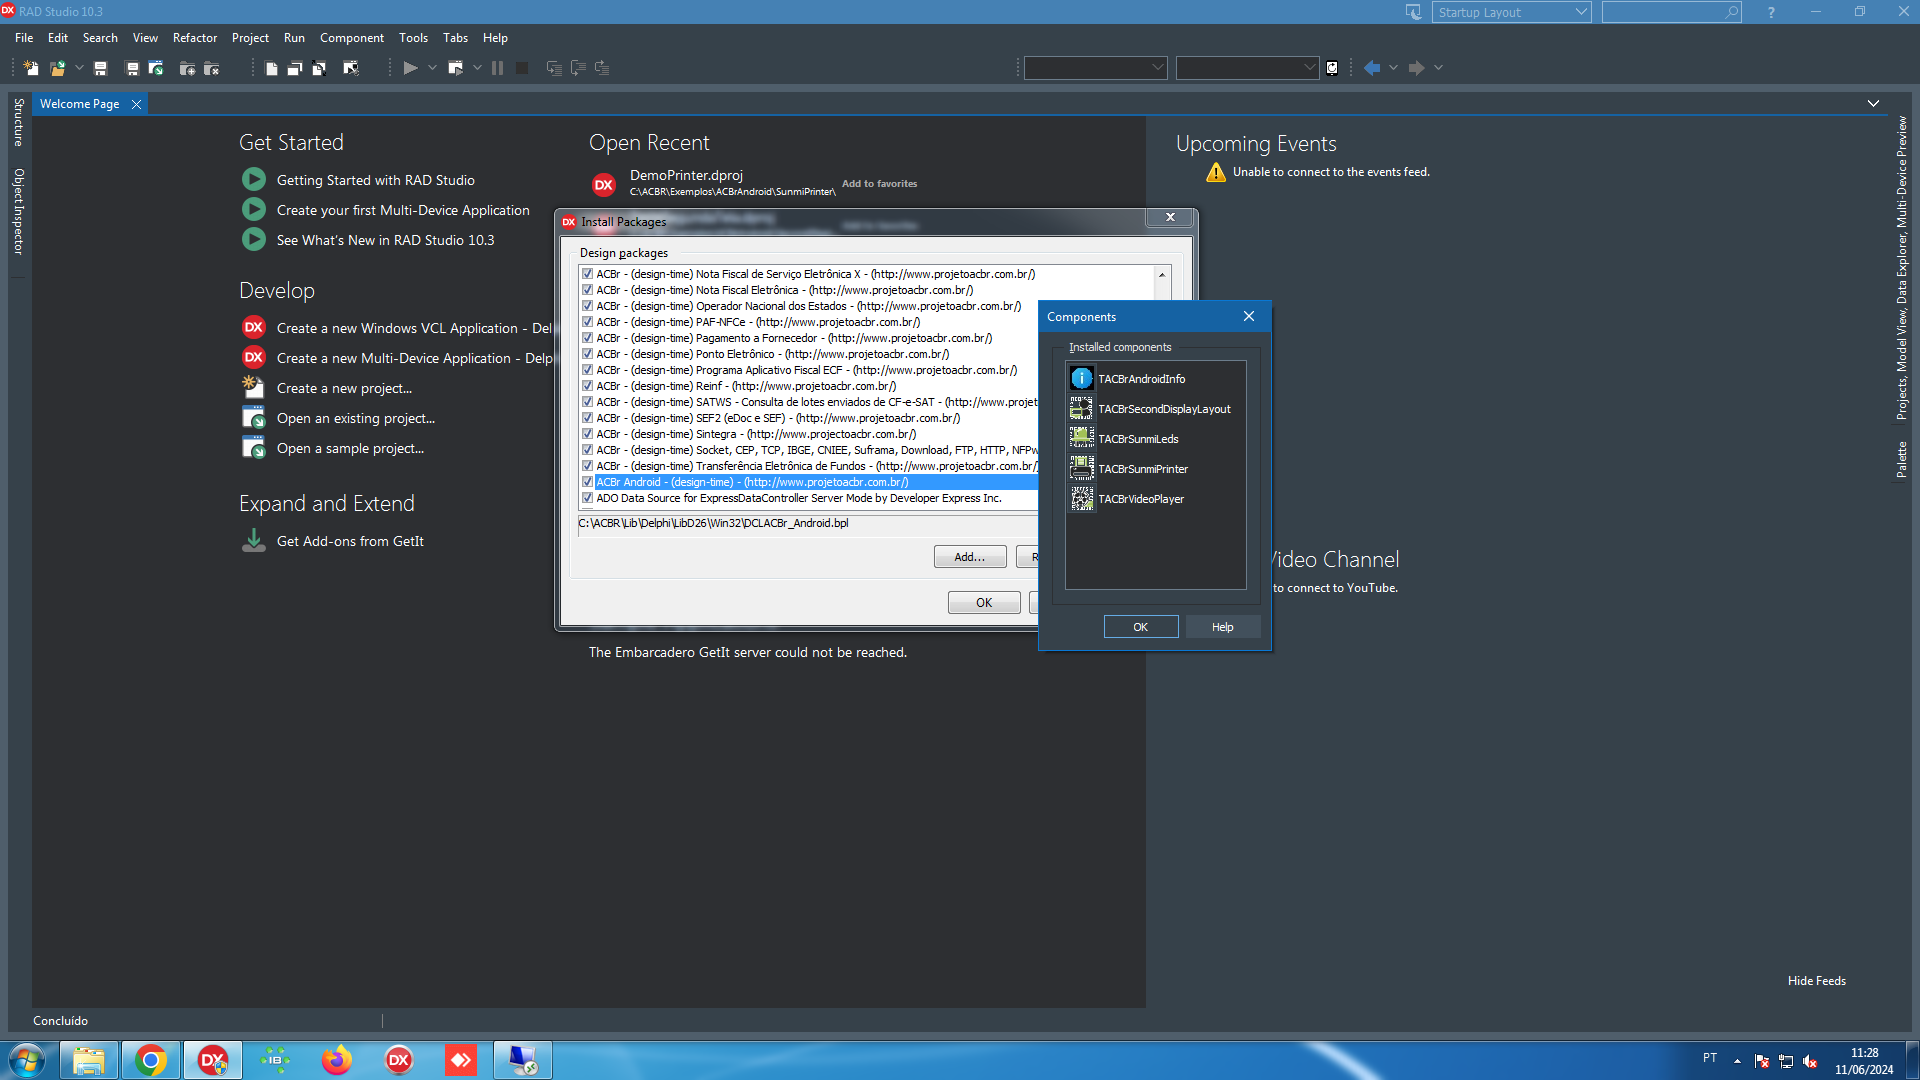Viewport: 1920px width, 1080px height.
Task: Click the Stop program toolbar icon
Action: click(x=522, y=68)
